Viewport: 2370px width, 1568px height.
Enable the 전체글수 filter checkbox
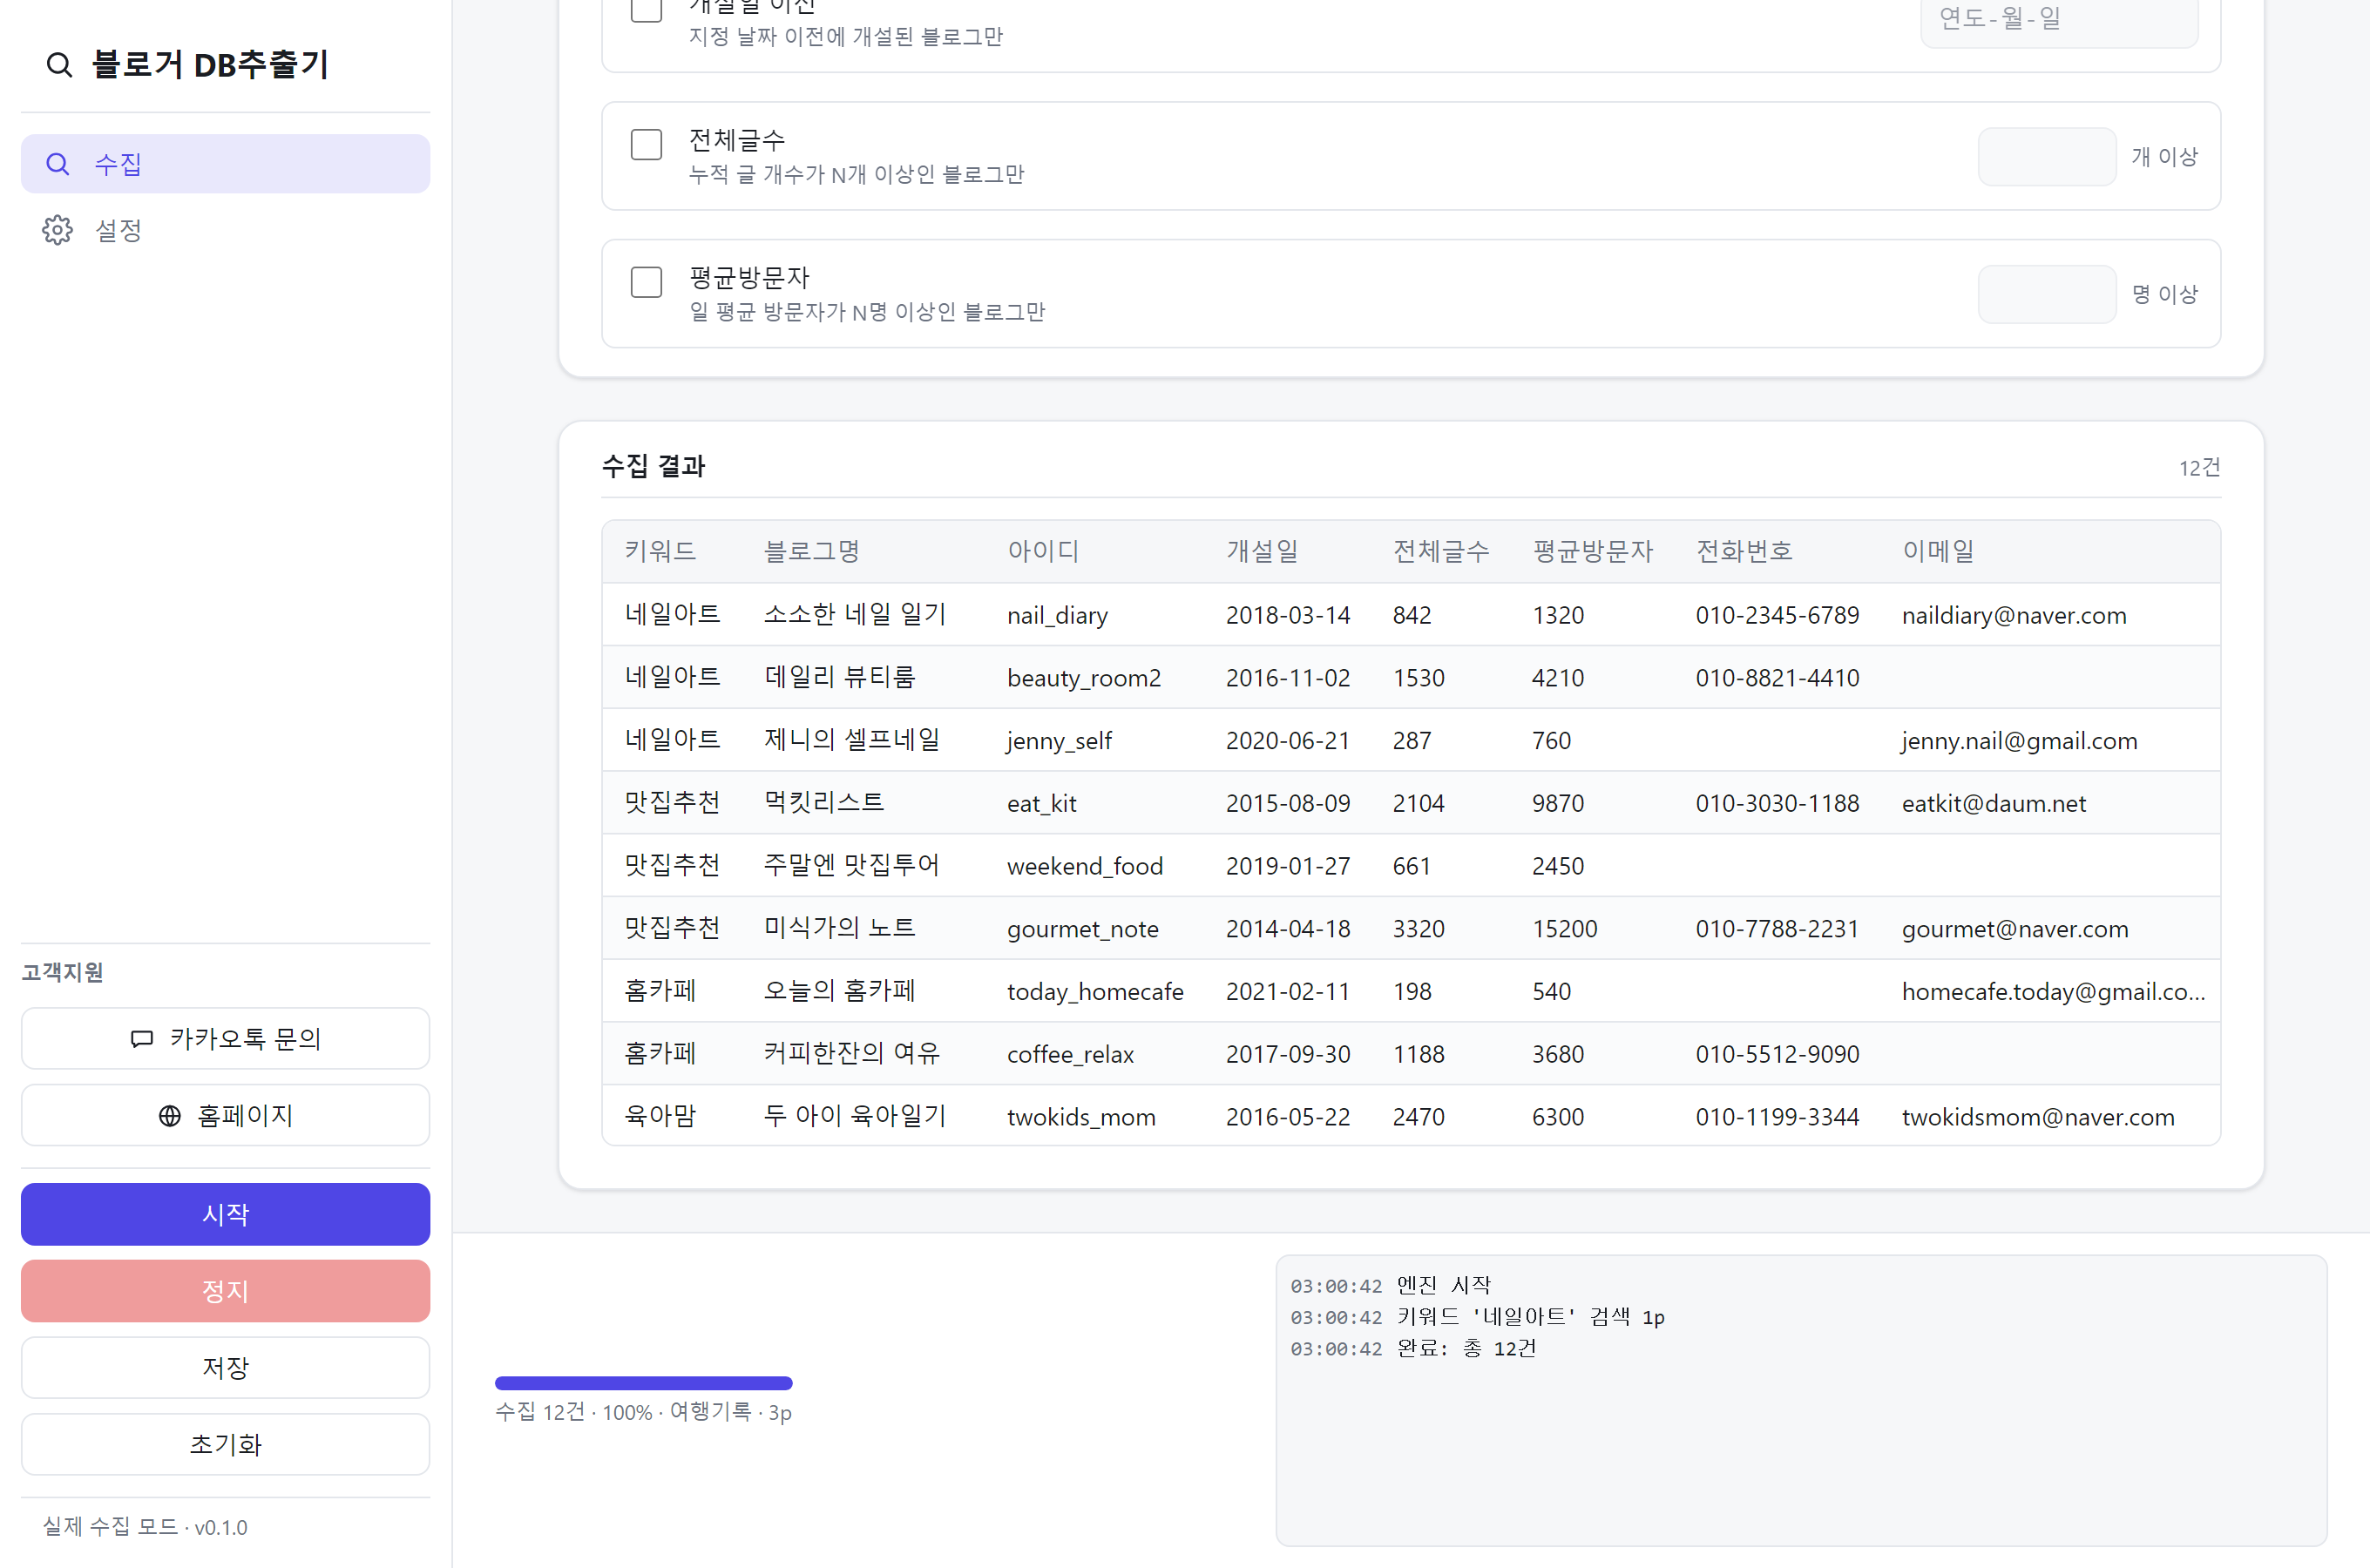click(x=646, y=144)
